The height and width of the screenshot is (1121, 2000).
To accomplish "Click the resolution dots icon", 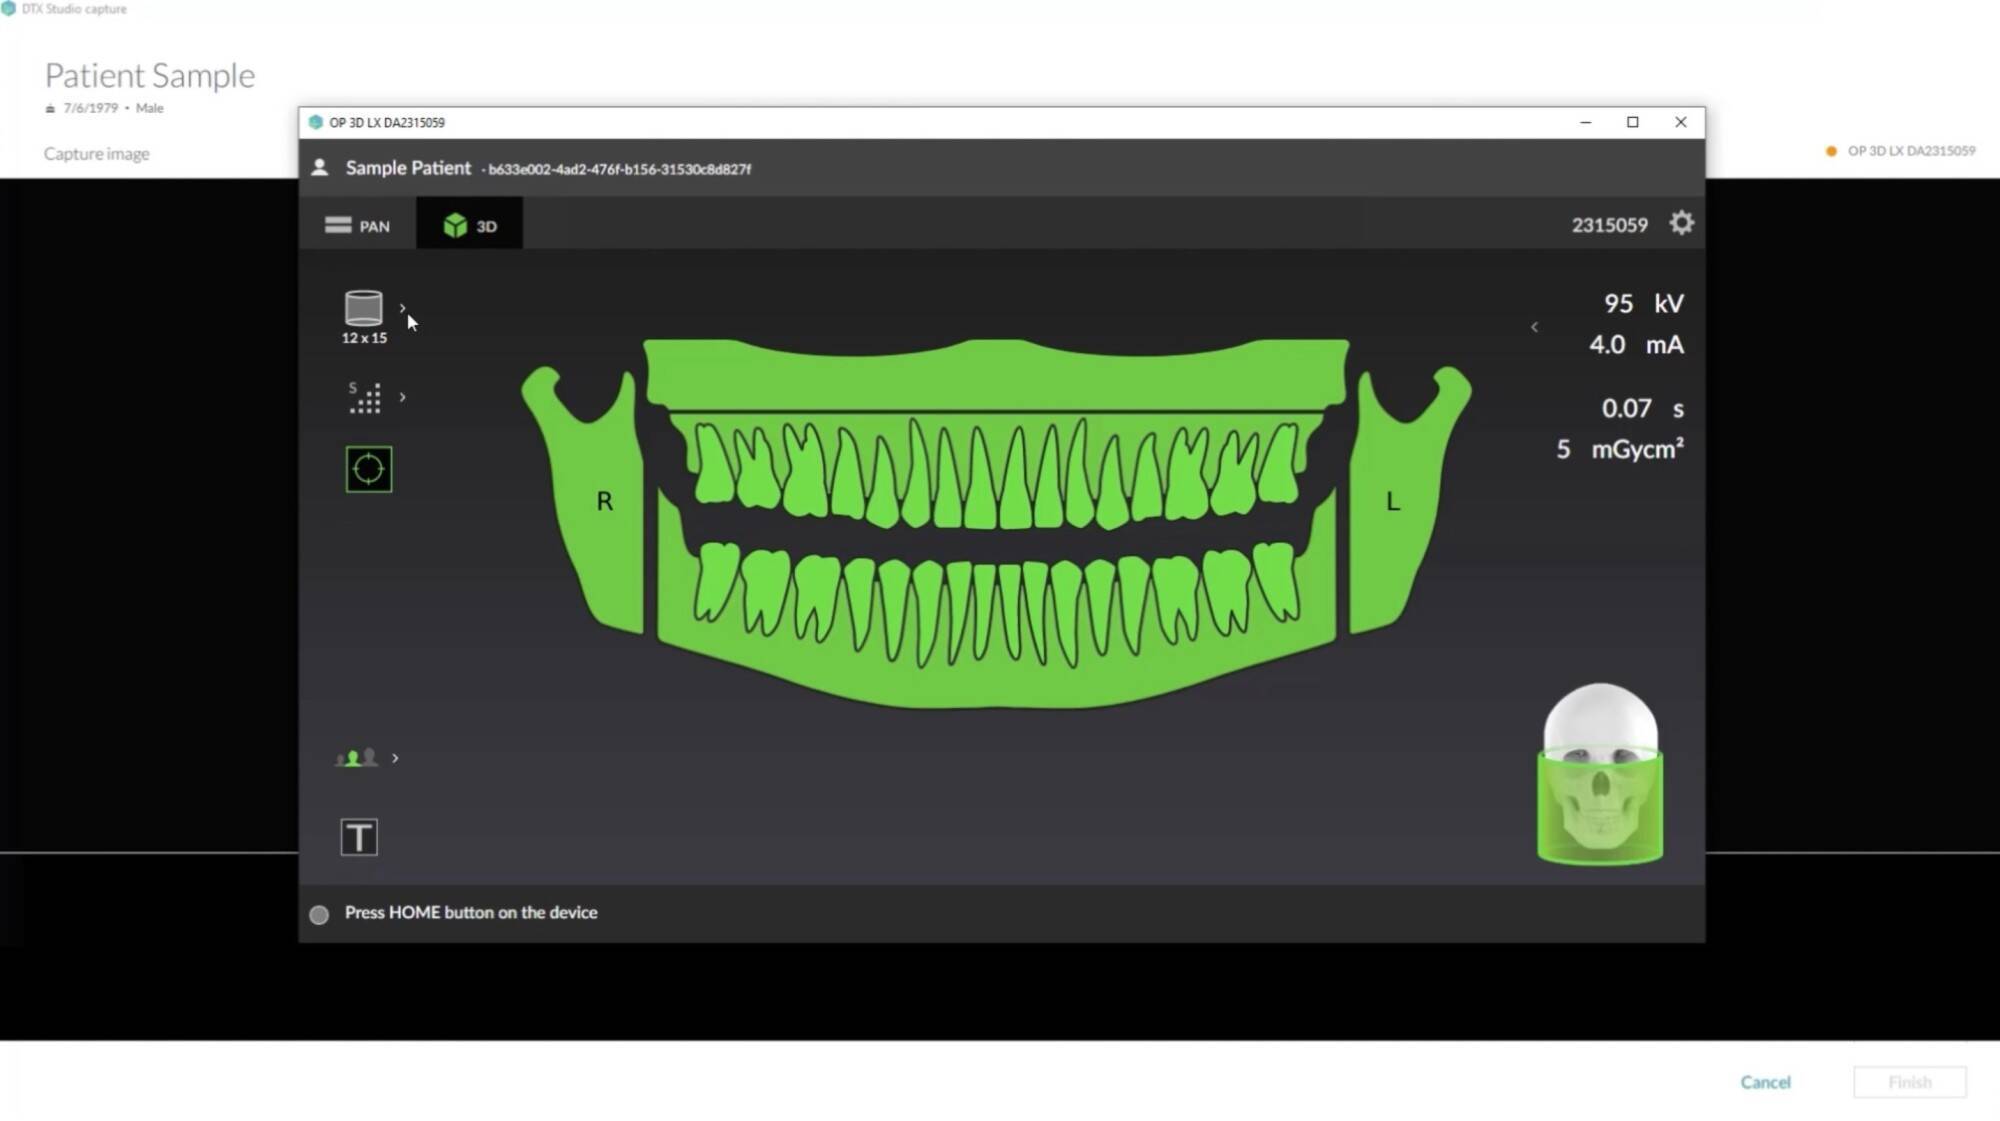I will 364,398.
